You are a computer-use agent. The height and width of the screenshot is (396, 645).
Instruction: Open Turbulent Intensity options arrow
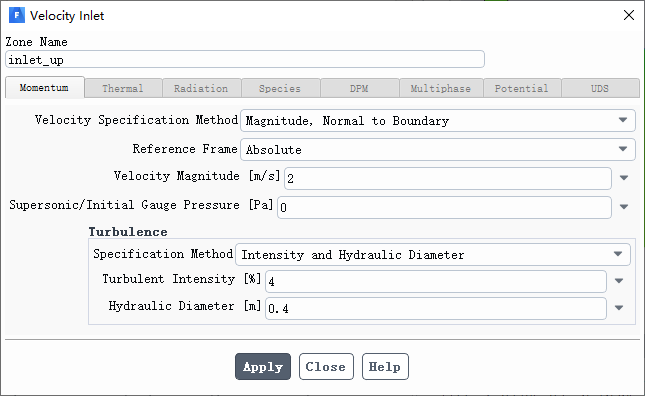click(x=619, y=281)
